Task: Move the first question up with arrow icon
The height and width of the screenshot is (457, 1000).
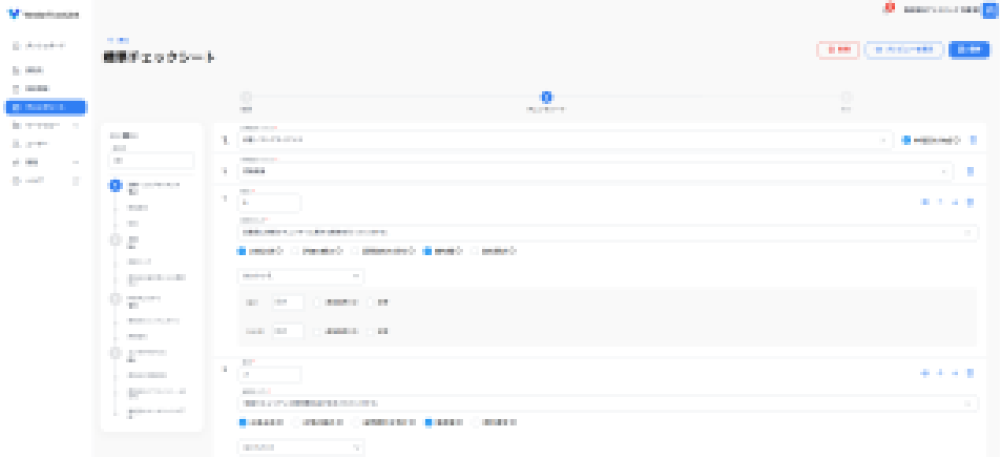Action: click(x=940, y=202)
